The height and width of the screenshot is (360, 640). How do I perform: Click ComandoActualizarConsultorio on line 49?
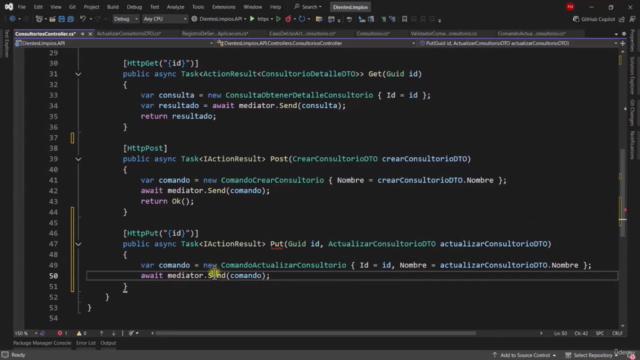point(283,265)
